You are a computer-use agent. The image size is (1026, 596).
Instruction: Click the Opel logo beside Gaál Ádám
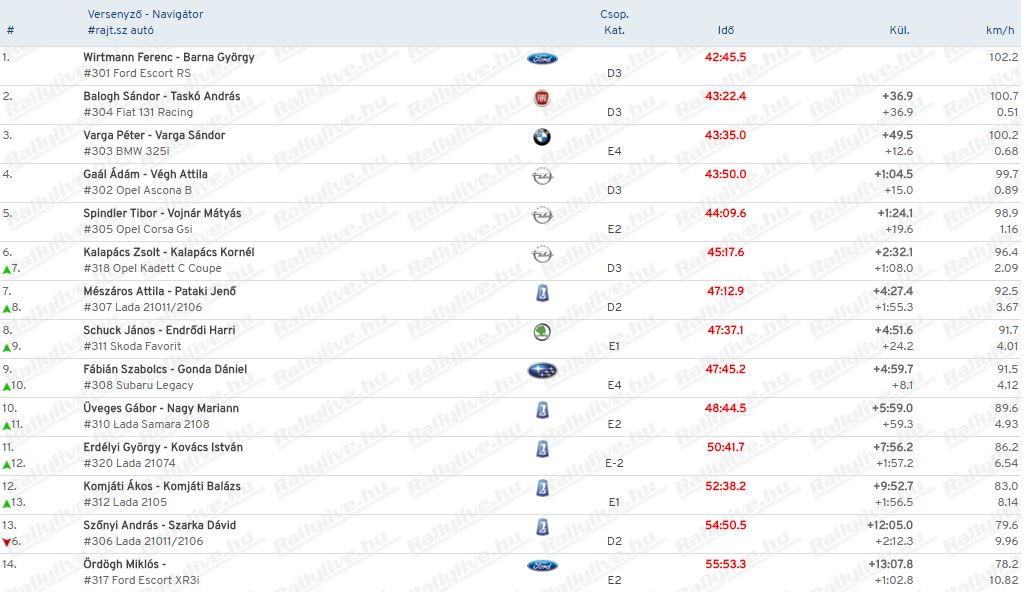pyautogui.click(x=542, y=176)
